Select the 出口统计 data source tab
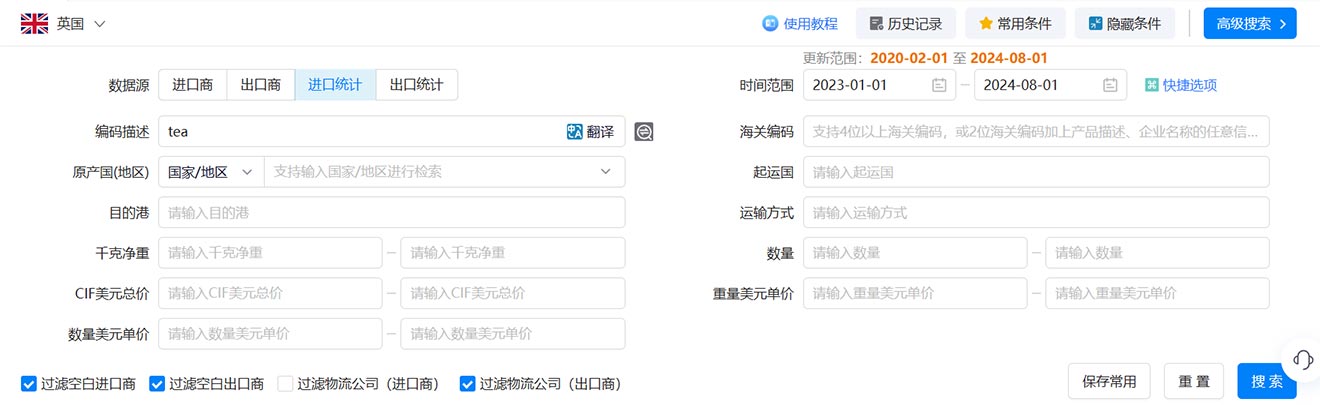Screen dimensions: 1320x405 coord(416,85)
